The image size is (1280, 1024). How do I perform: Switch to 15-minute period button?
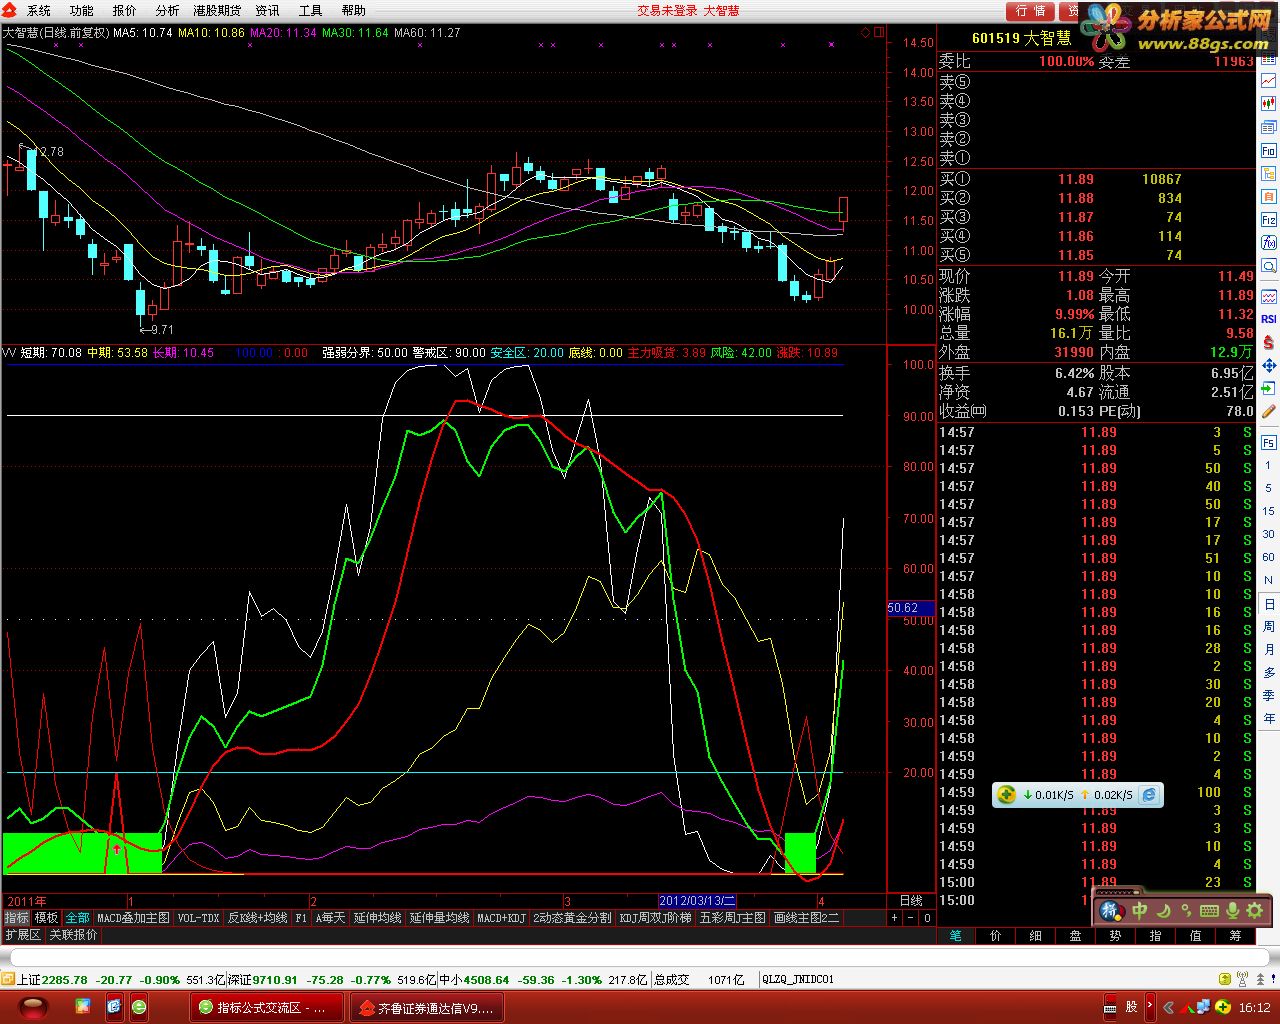pyautogui.click(x=1269, y=512)
